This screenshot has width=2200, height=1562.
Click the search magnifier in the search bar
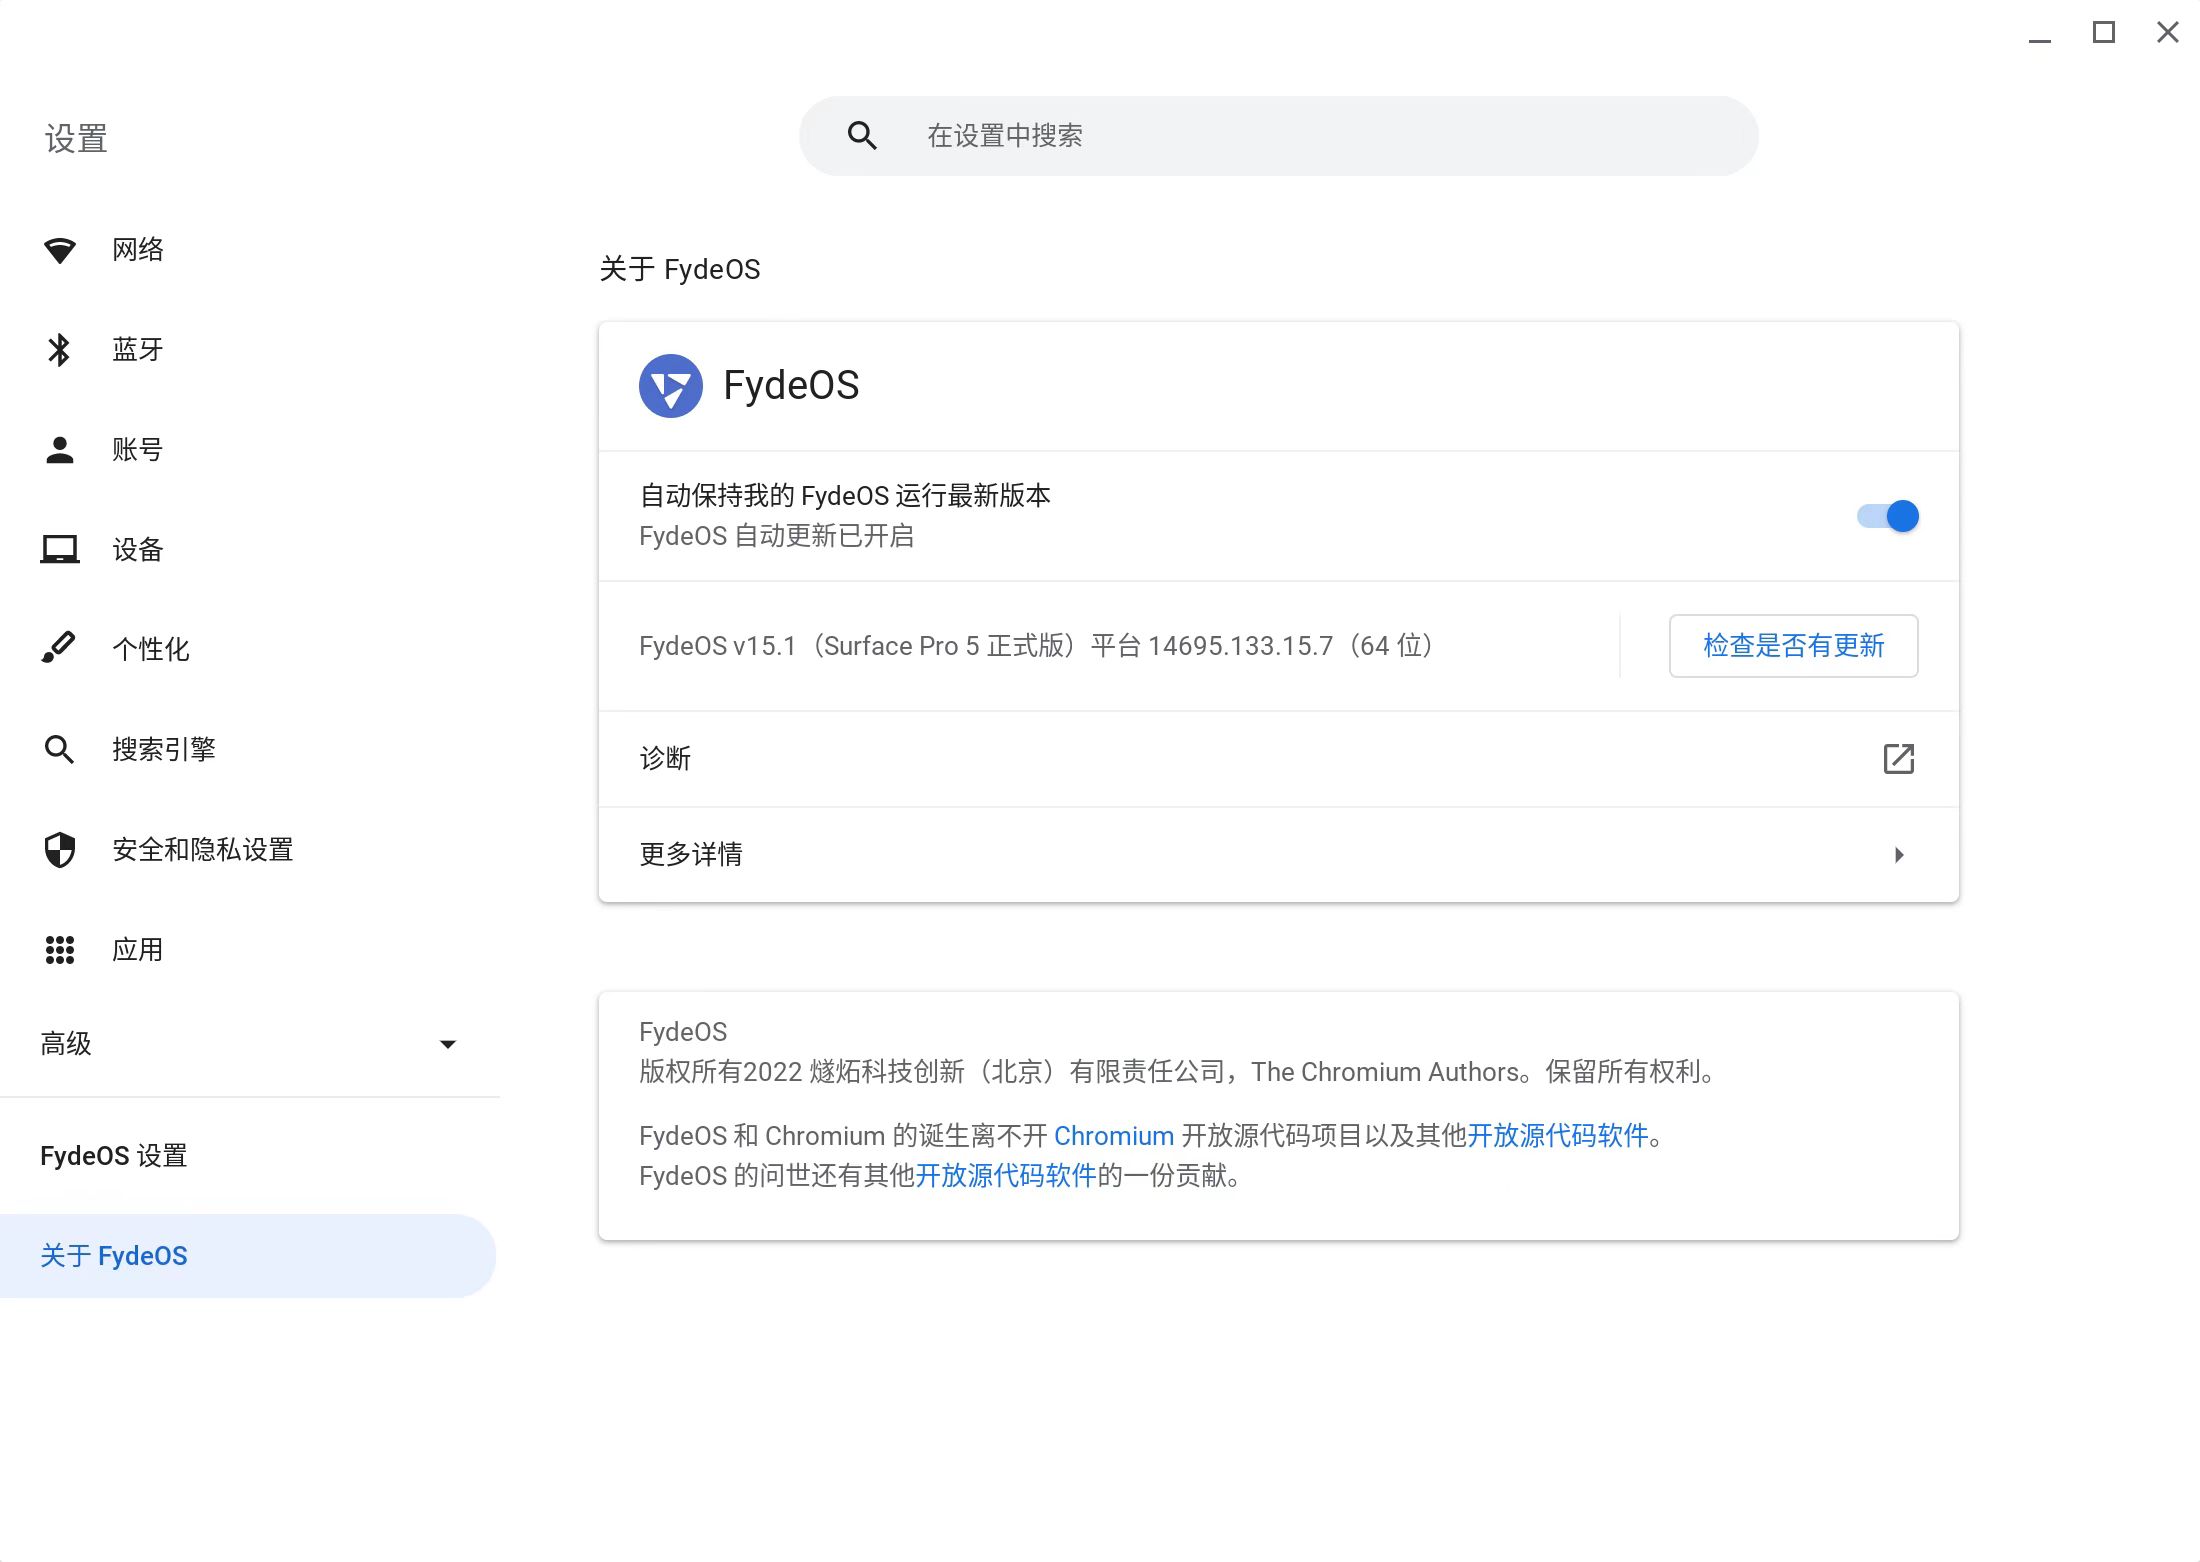point(861,135)
